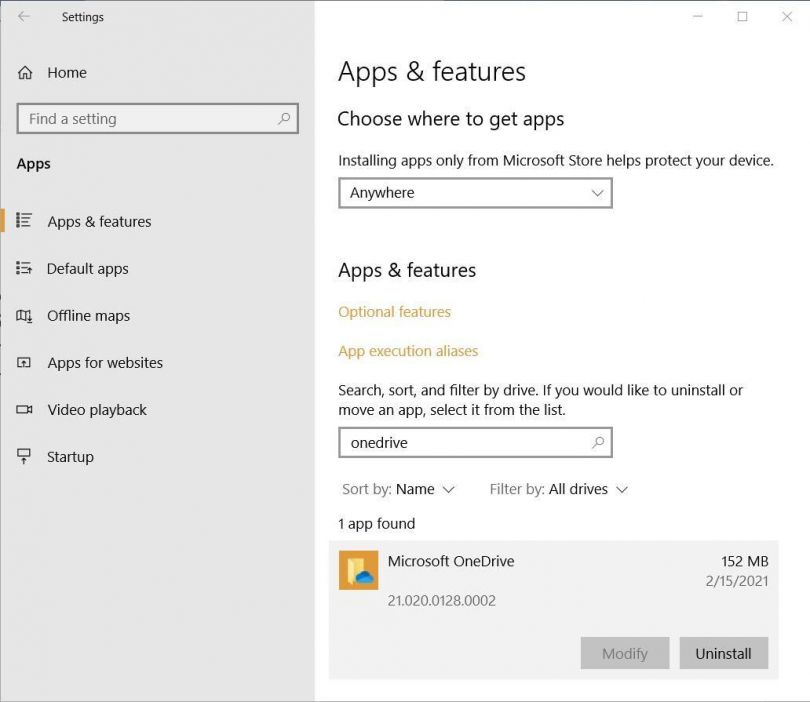This screenshot has height=702, width=810.
Task: Select the Apps & features list icon
Action: [22, 221]
